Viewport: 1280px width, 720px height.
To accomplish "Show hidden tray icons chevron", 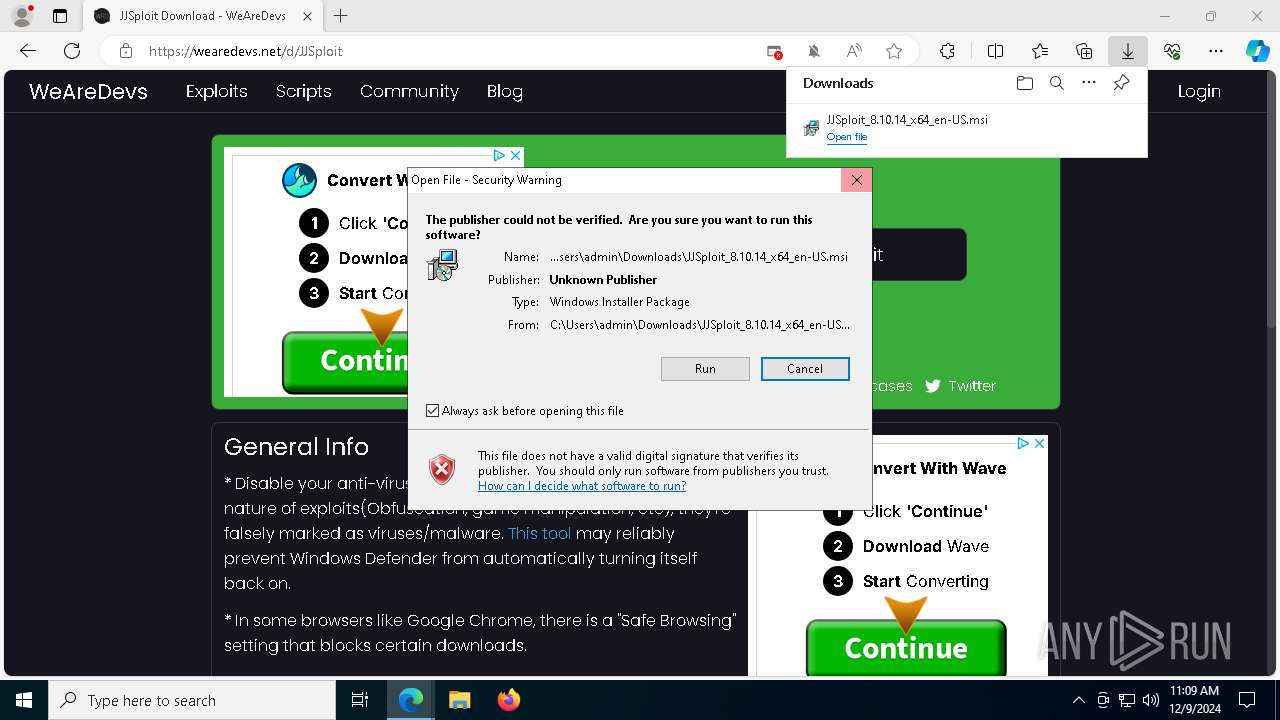I will coord(1078,700).
